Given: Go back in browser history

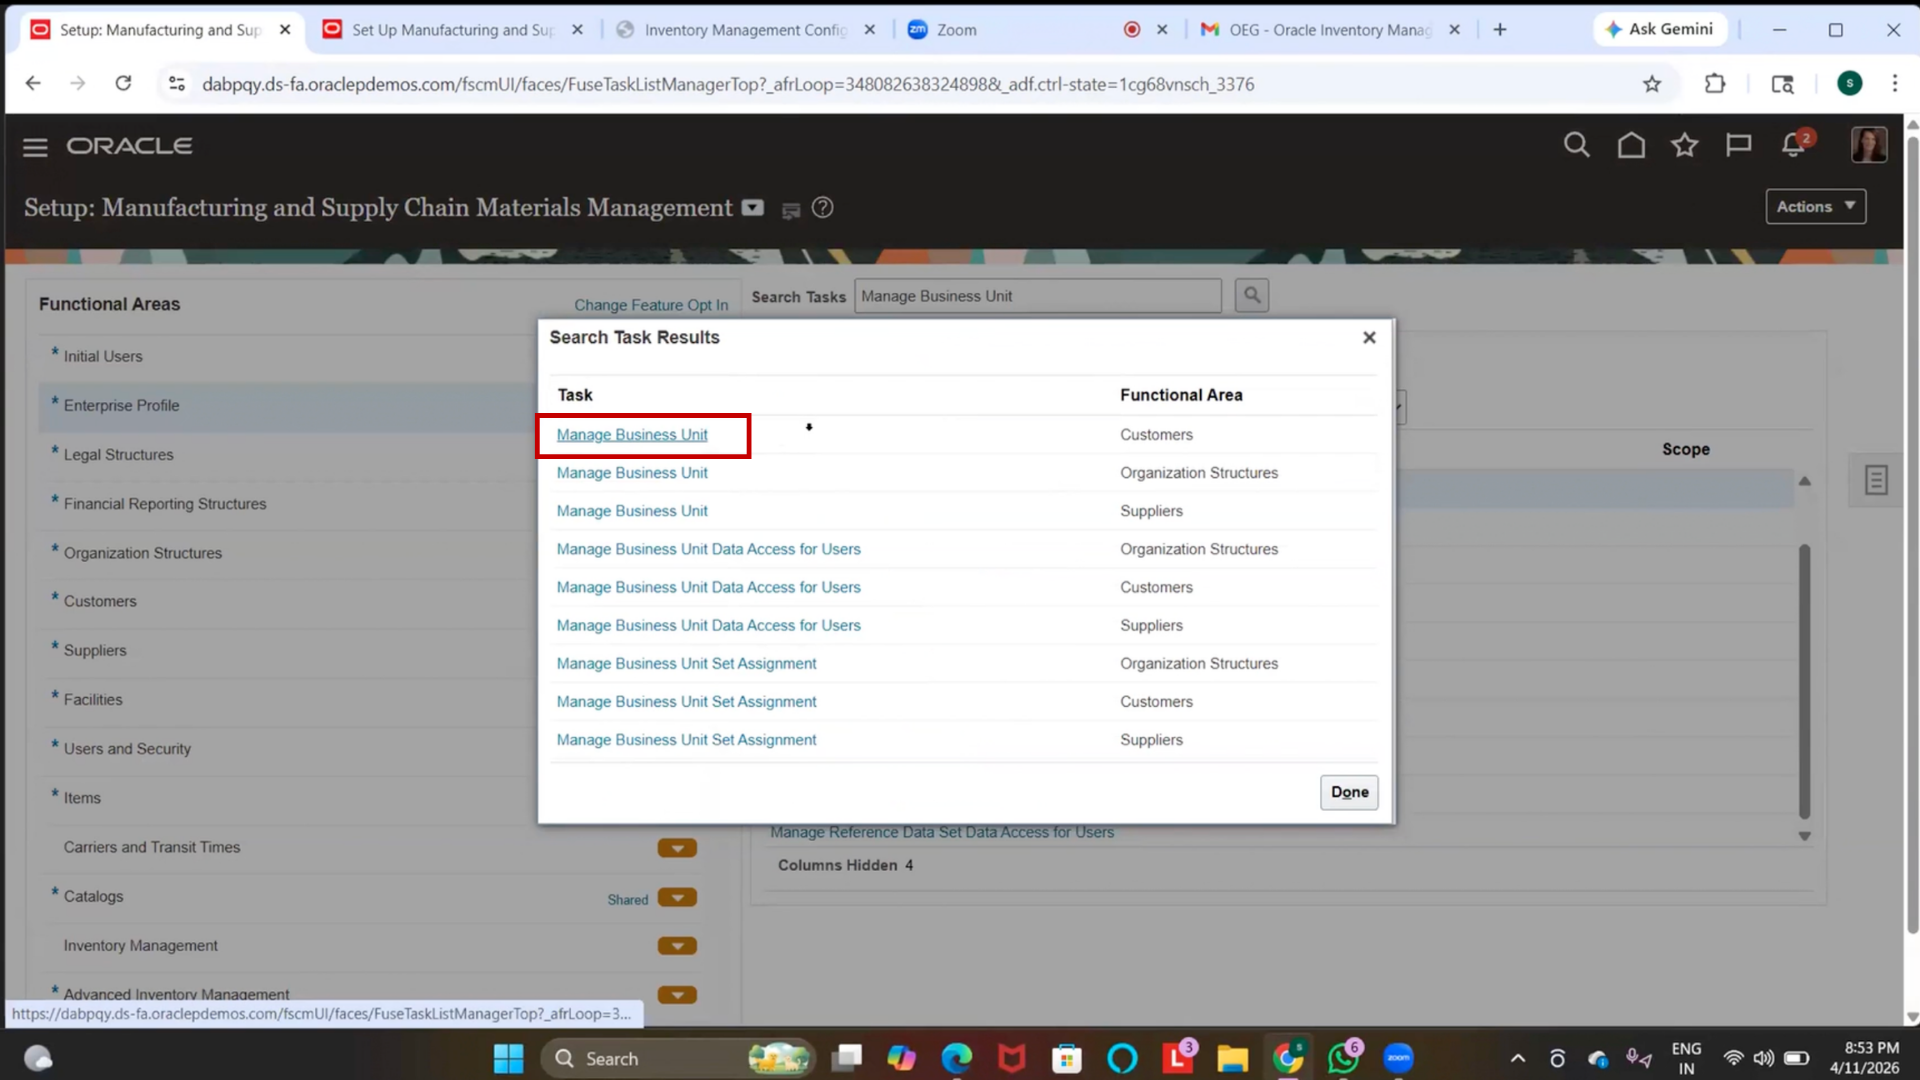Looking at the screenshot, I should click(x=33, y=84).
